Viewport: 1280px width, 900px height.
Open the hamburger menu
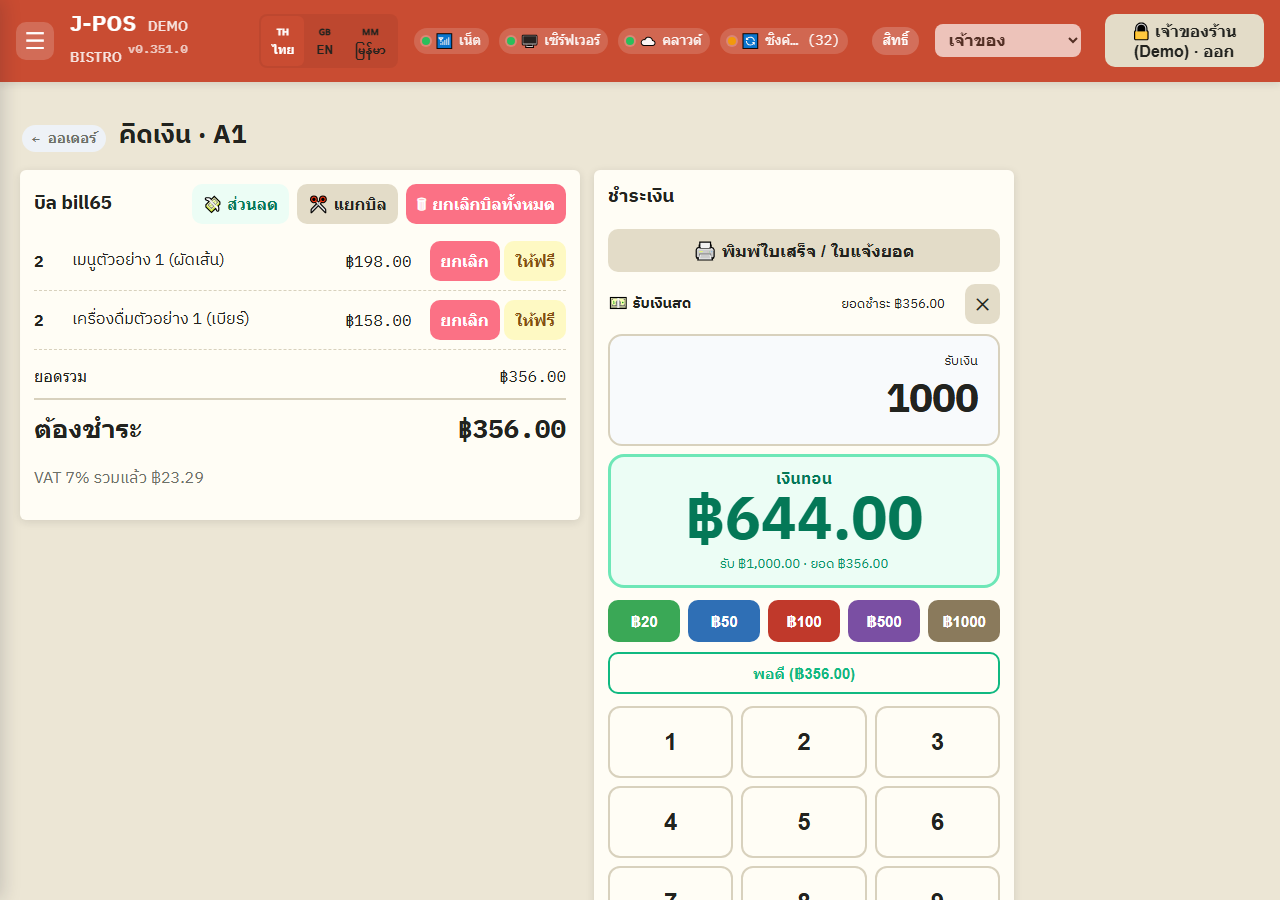point(35,41)
